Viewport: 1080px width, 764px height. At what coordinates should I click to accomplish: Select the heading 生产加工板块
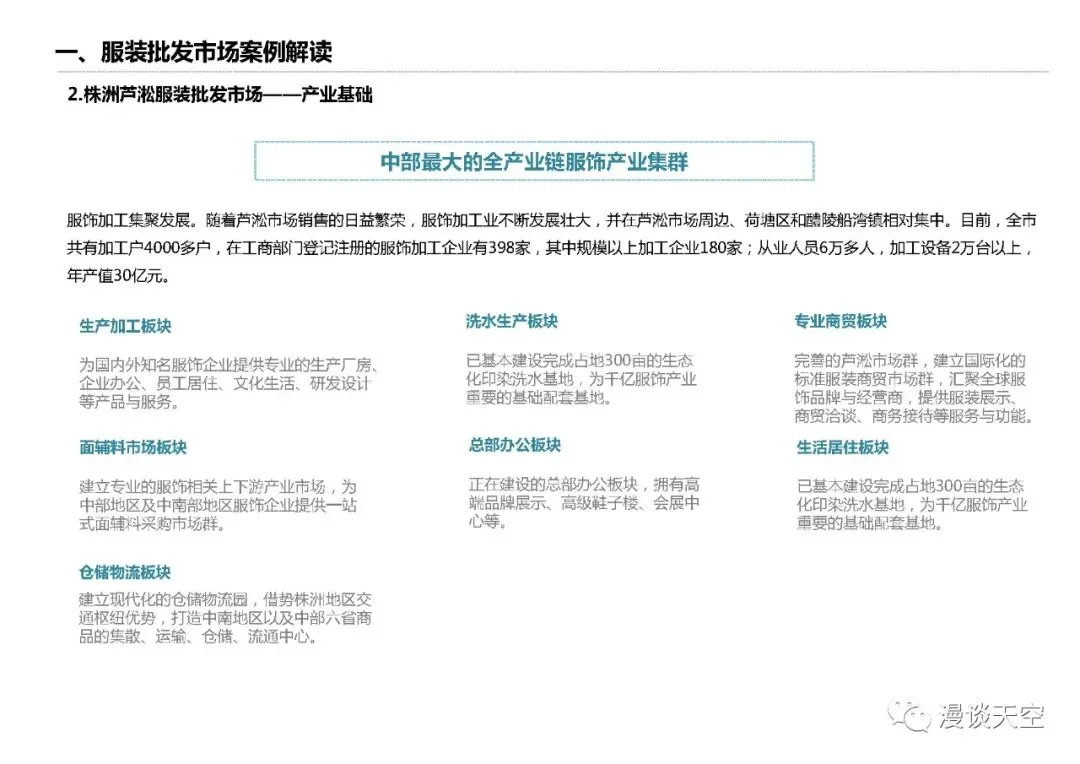coord(125,326)
